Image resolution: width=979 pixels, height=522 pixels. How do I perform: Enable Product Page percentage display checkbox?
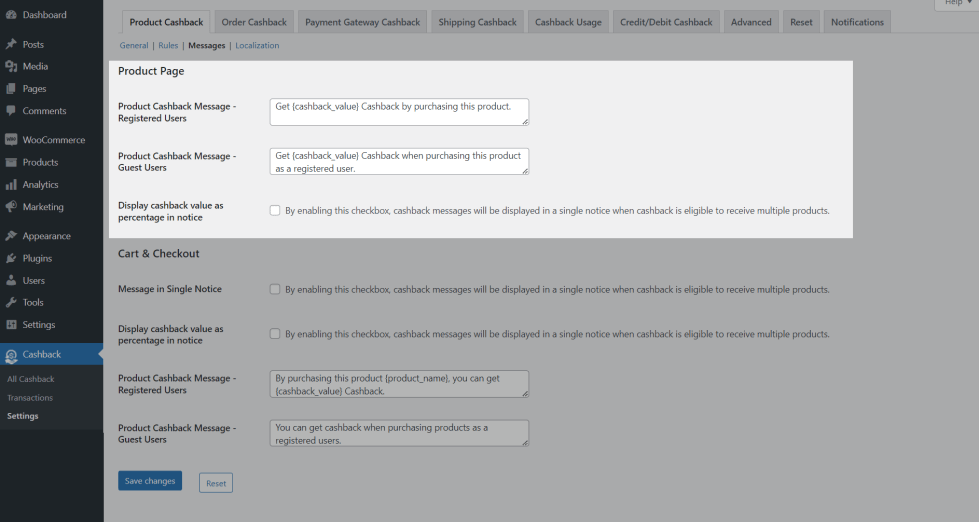(x=275, y=211)
